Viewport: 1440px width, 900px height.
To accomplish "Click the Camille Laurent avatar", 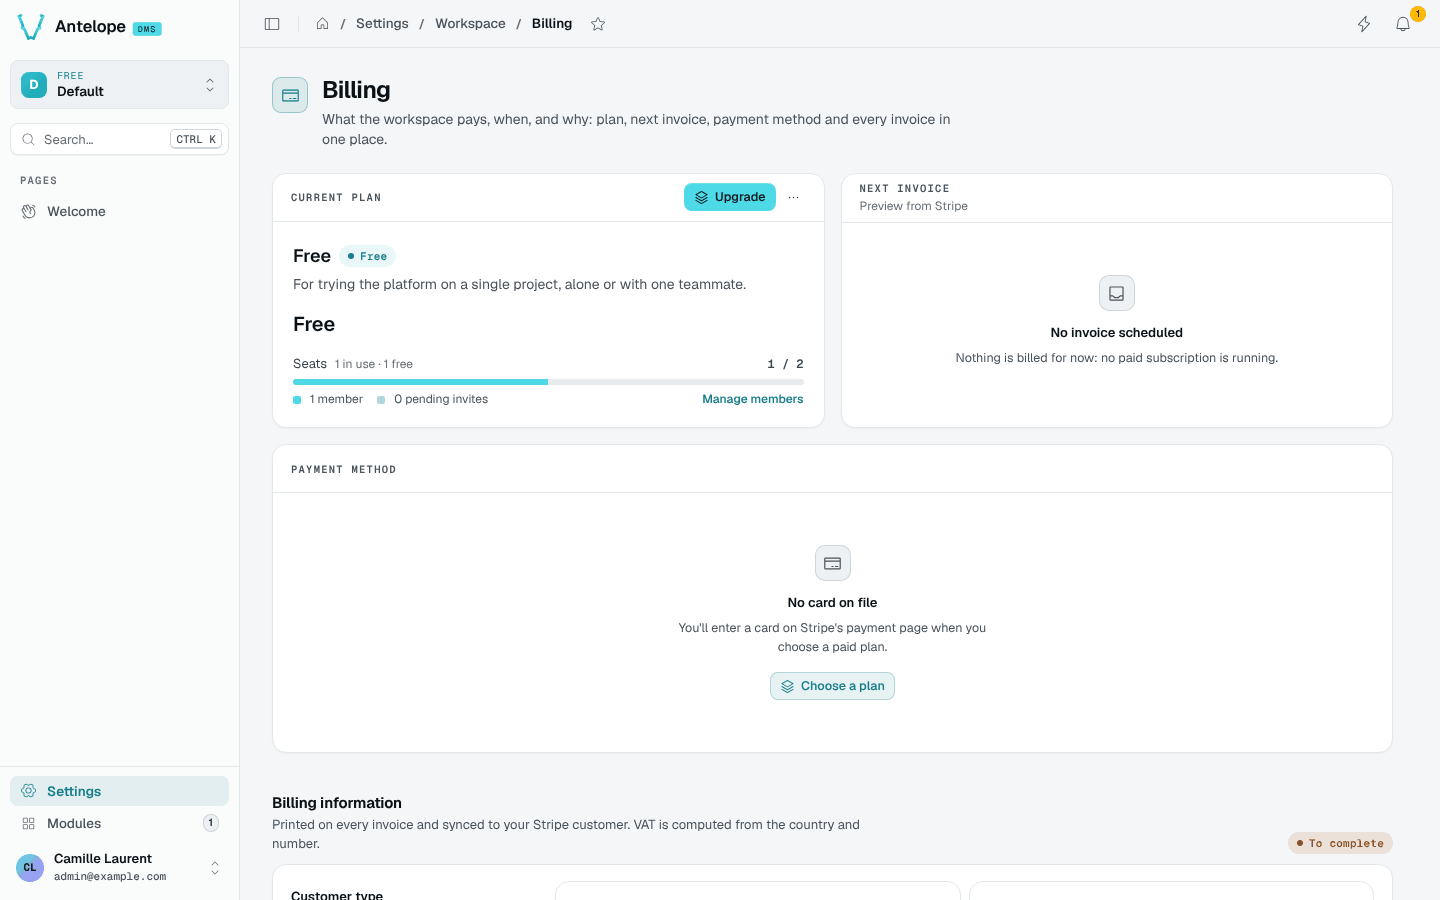I will tap(30, 867).
